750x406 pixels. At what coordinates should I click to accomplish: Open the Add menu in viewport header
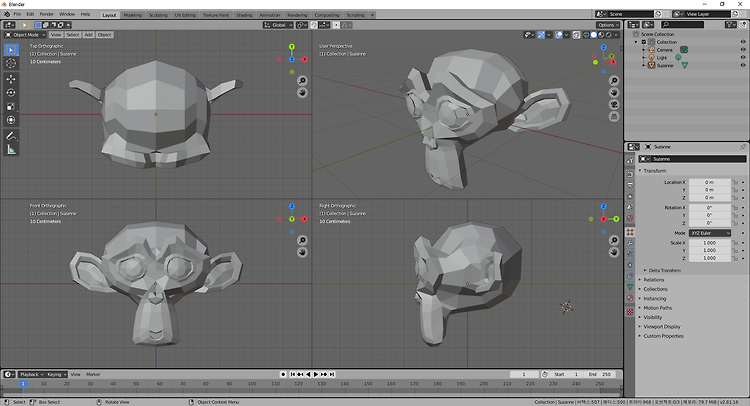[x=88, y=35]
